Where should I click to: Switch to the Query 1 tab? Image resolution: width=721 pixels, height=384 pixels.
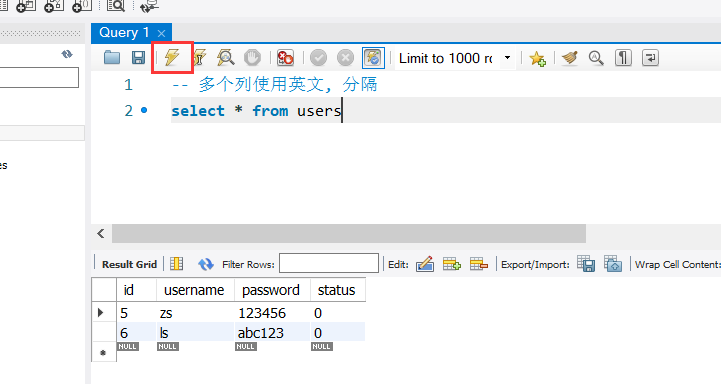point(124,33)
